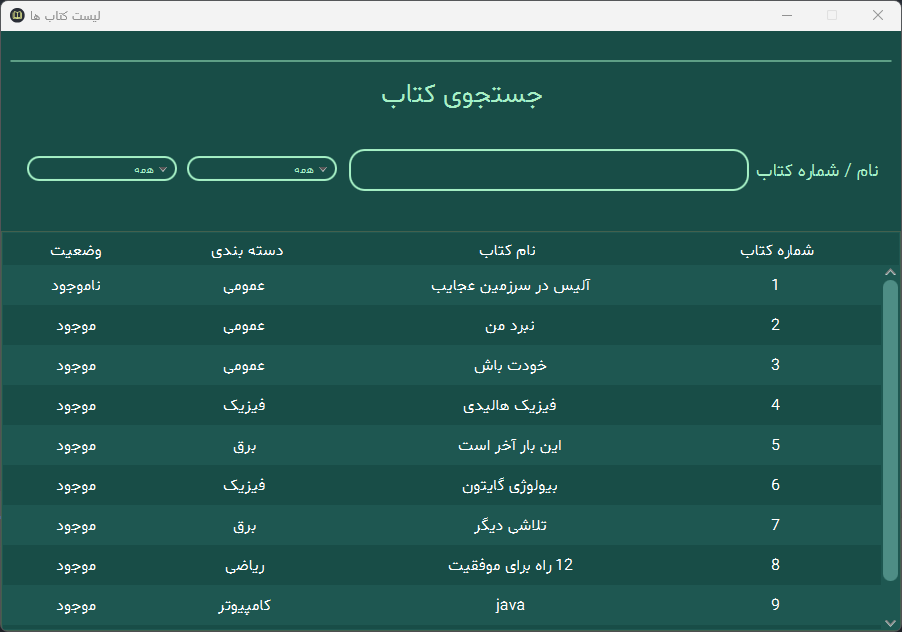Select the book row 'java'
Image resolution: width=902 pixels, height=632 pixels.
(442, 605)
